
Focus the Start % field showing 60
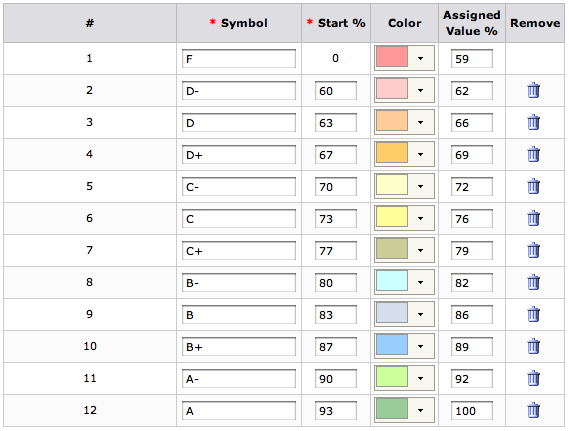[x=336, y=91]
